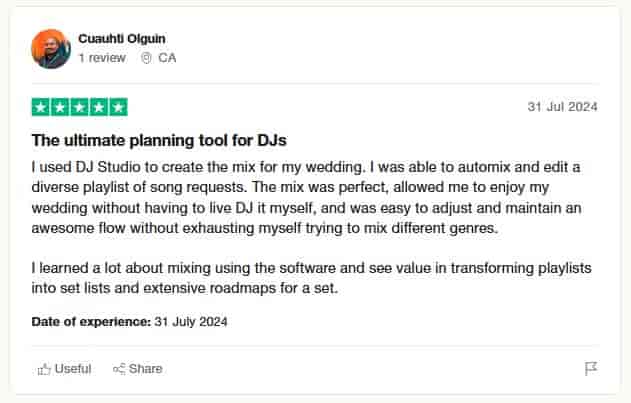Image resolution: width=631 pixels, height=403 pixels.
Task: Click the third green star in the rating
Action: point(80,107)
